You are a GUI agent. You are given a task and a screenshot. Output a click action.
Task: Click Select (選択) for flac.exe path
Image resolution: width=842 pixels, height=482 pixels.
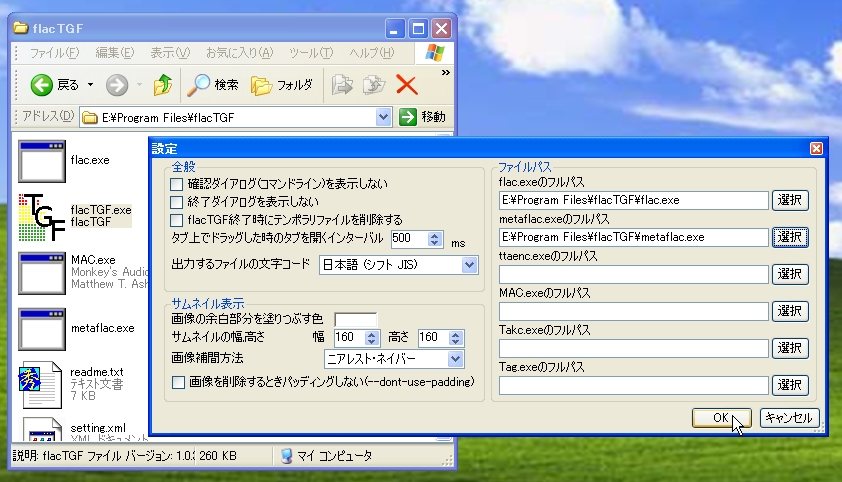click(x=790, y=200)
